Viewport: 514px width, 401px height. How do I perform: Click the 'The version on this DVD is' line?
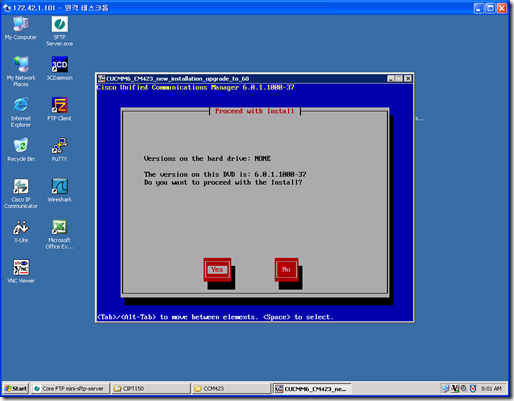[x=225, y=174]
